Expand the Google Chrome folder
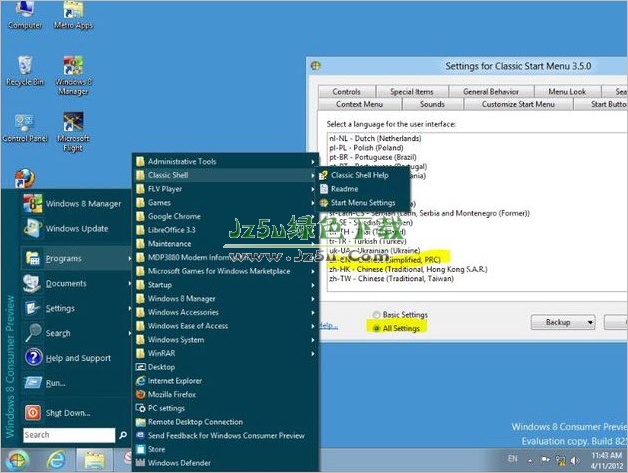Image resolution: width=628 pixels, height=473 pixels. (x=225, y=216)
